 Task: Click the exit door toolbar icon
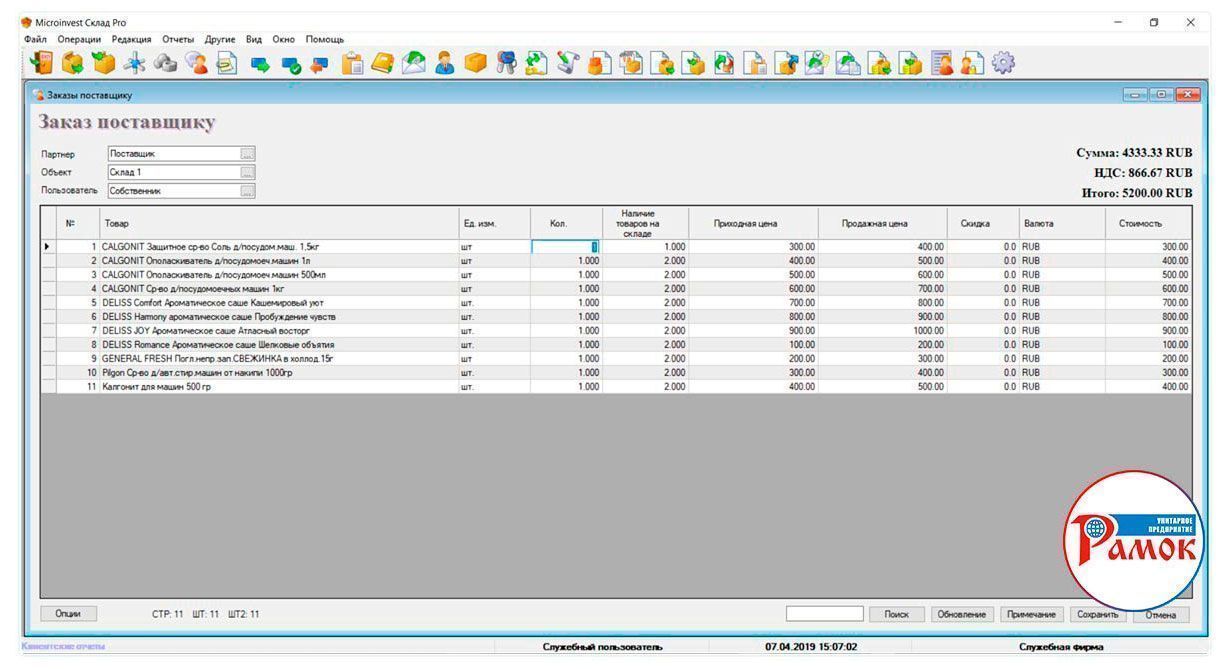click(x=42, y=64)
